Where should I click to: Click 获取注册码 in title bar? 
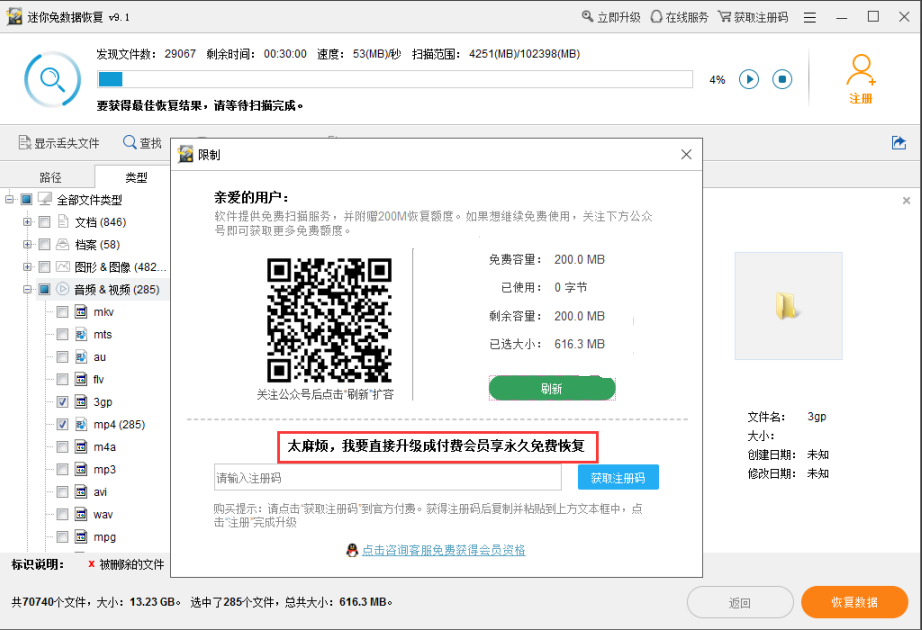click(x=753, y=17)
